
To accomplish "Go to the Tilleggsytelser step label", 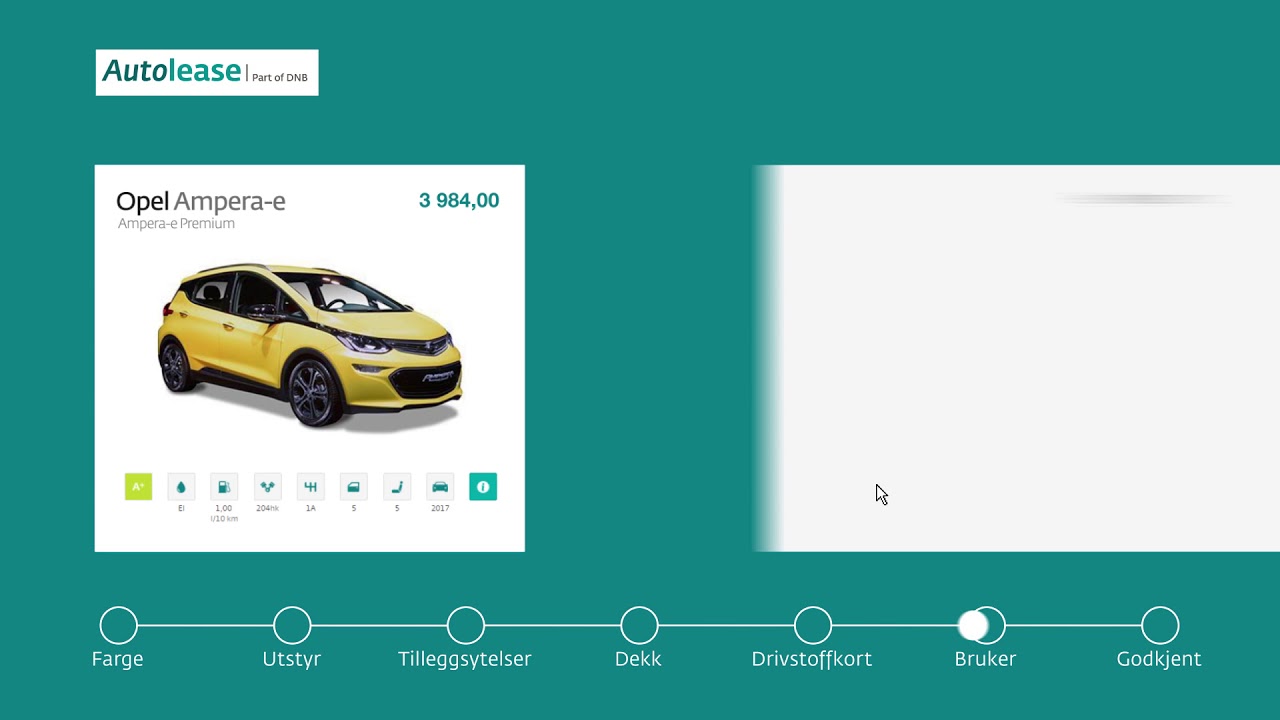I will (465, 659).
